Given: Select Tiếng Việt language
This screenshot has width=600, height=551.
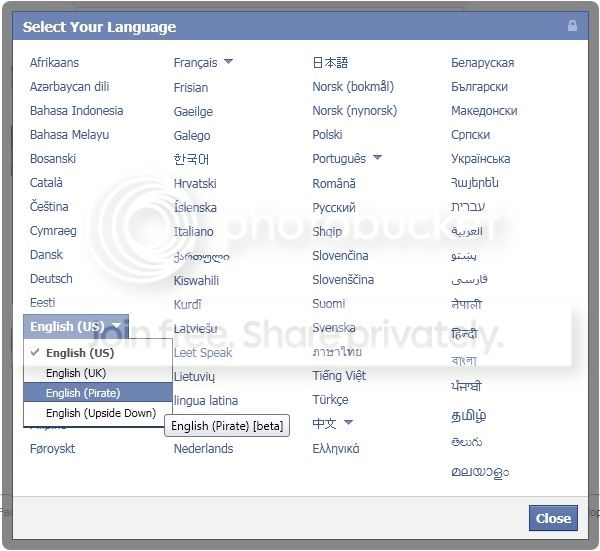Looking at the screenshot, I should click(339, 375).
